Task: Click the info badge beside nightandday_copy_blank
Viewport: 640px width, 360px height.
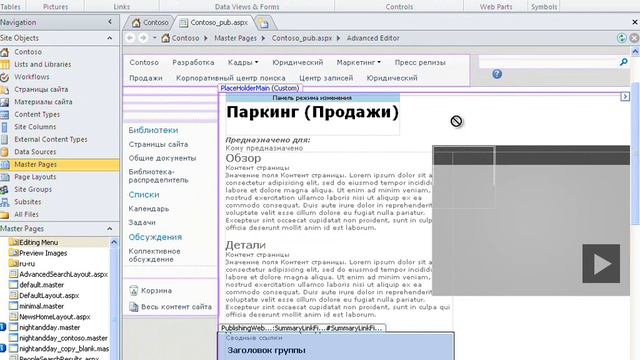Action: [x=2, y=349]
